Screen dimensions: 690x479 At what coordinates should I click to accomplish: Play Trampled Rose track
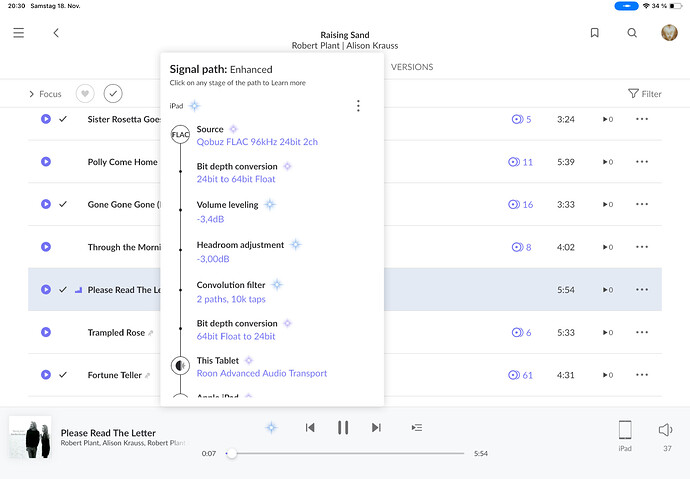pyautogui.click(x=46, y=332)
